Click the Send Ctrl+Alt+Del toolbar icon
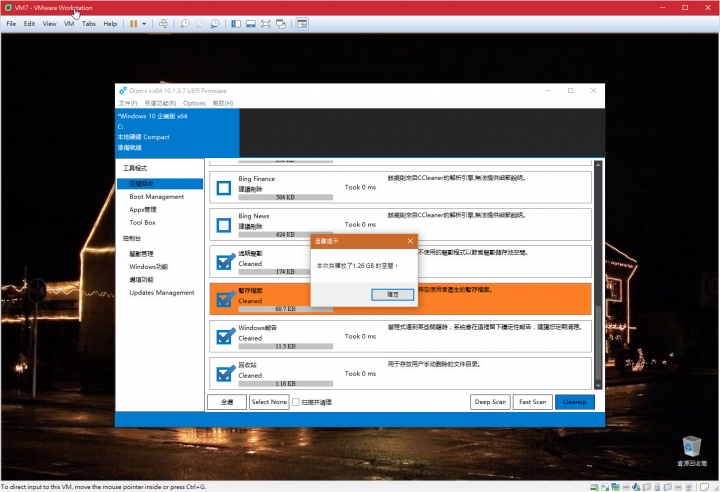Viewport: 720px width, 492px height. (163, 24)
